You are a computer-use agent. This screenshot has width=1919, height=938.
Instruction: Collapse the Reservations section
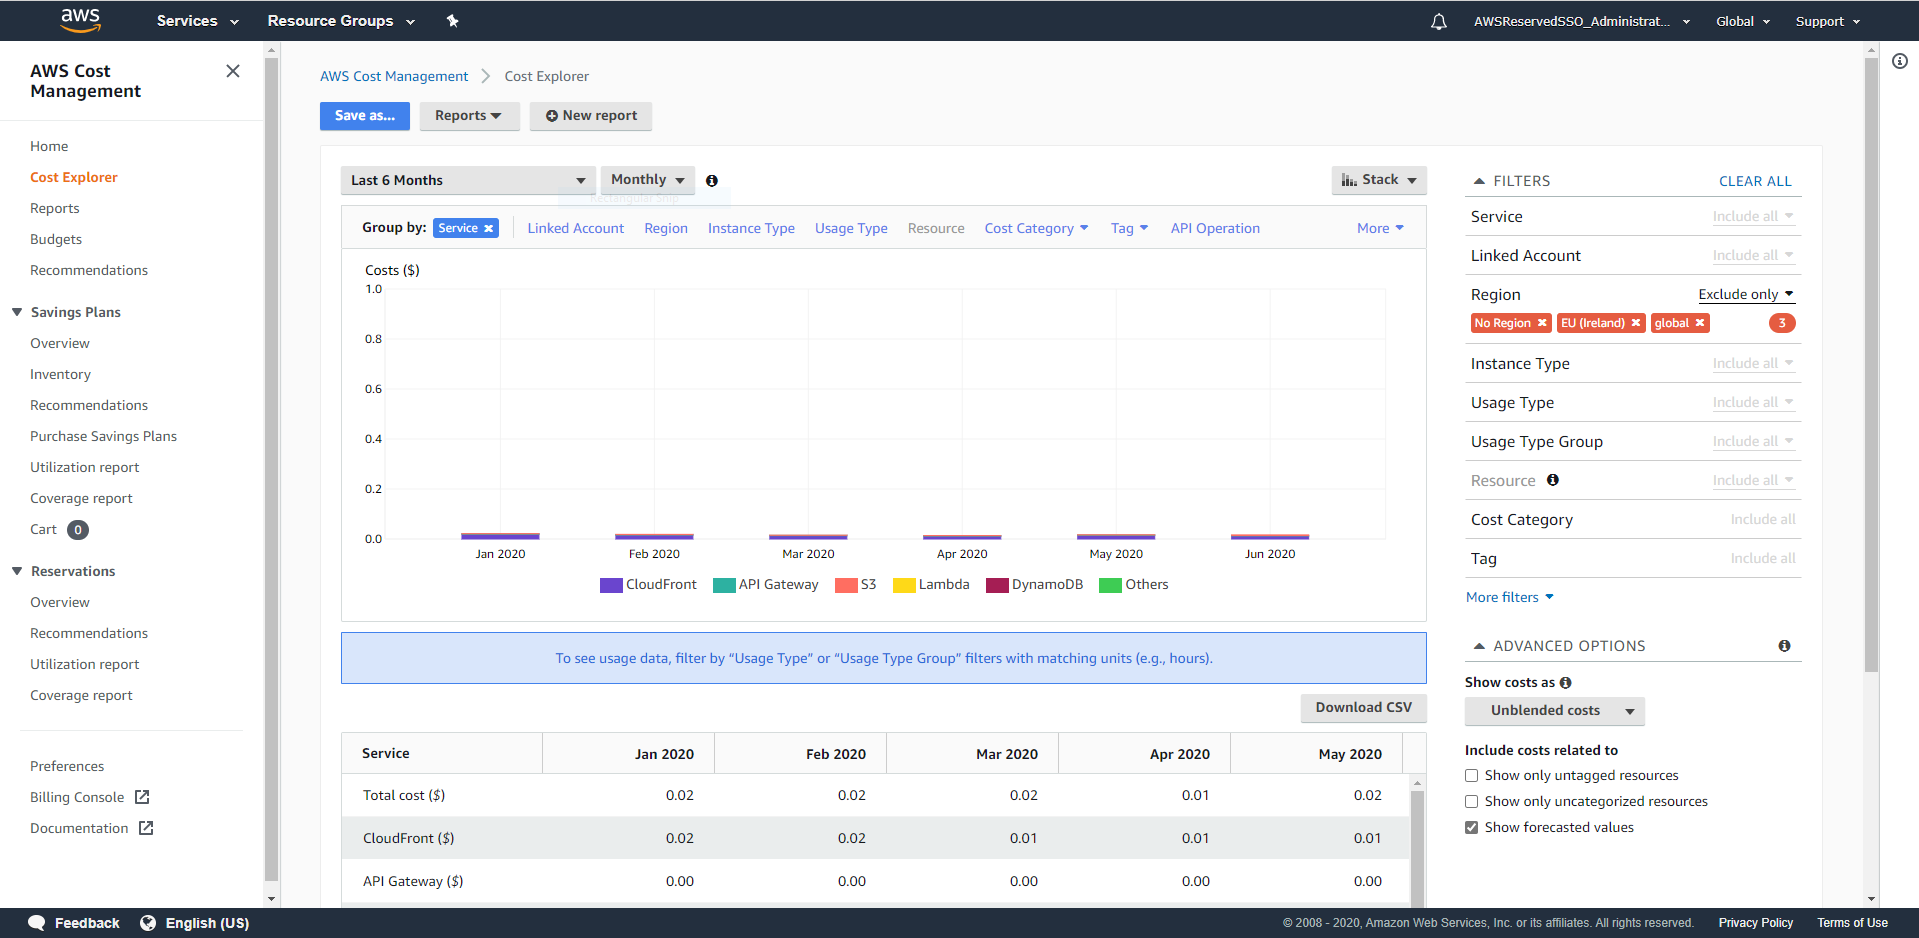(17, 571)
